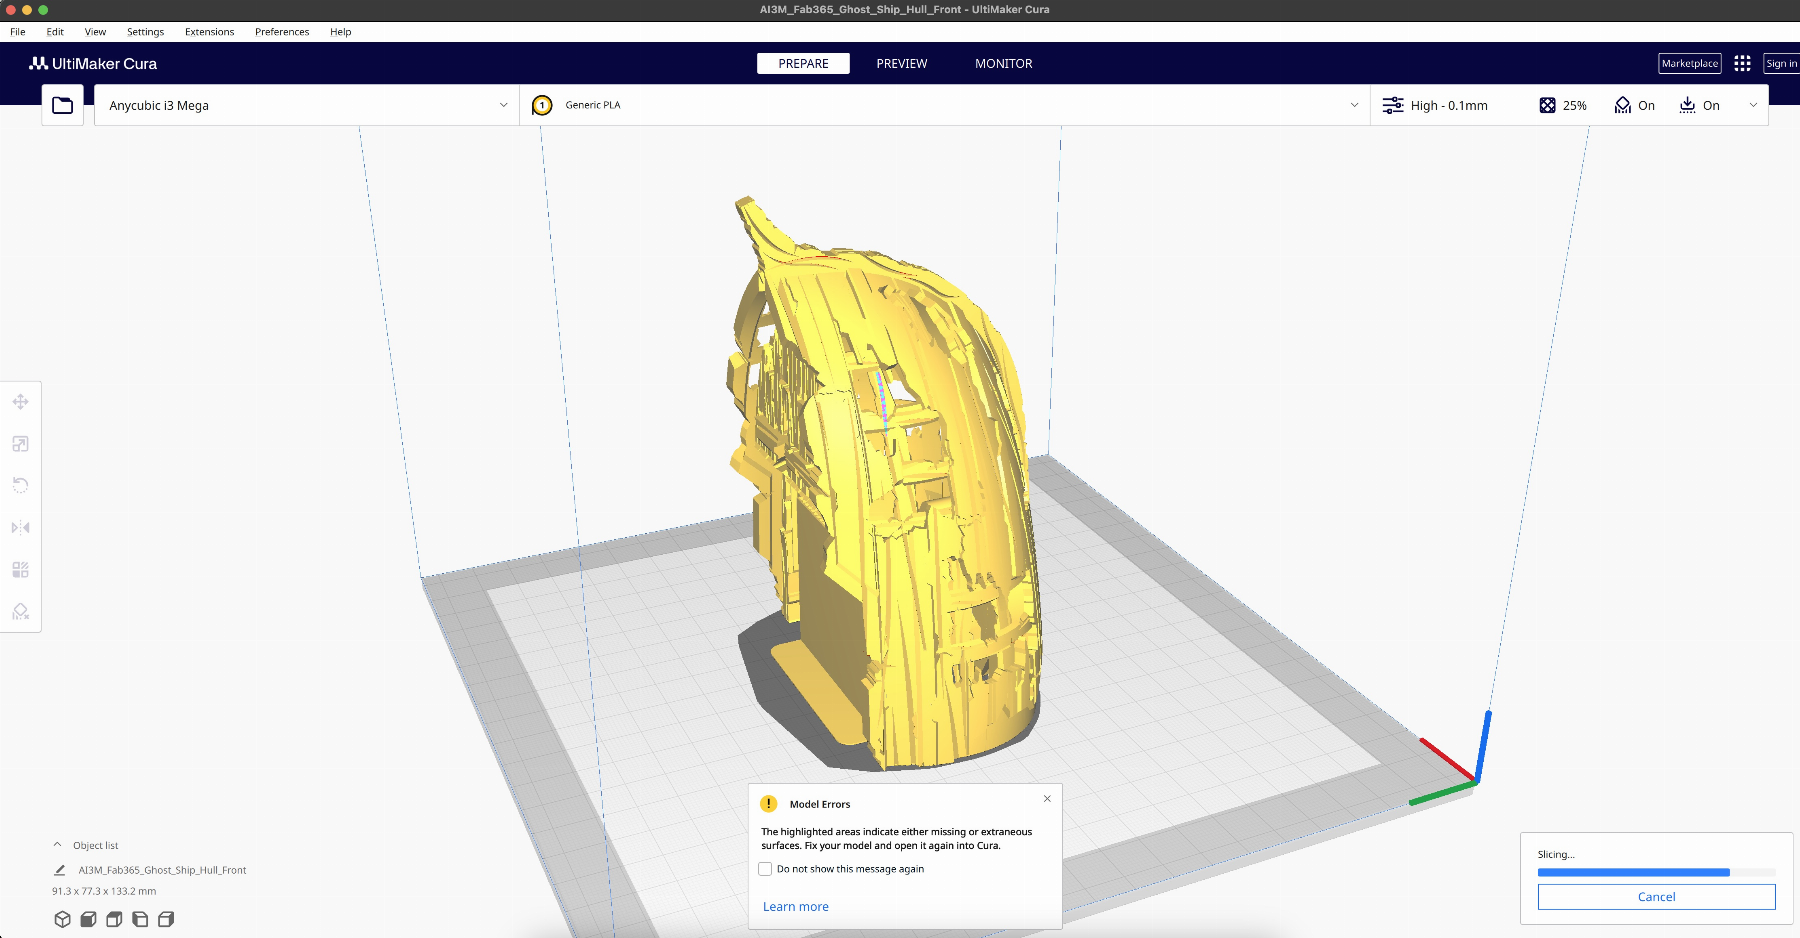Click the print profile sliders icon

(x=1393, y=105)
